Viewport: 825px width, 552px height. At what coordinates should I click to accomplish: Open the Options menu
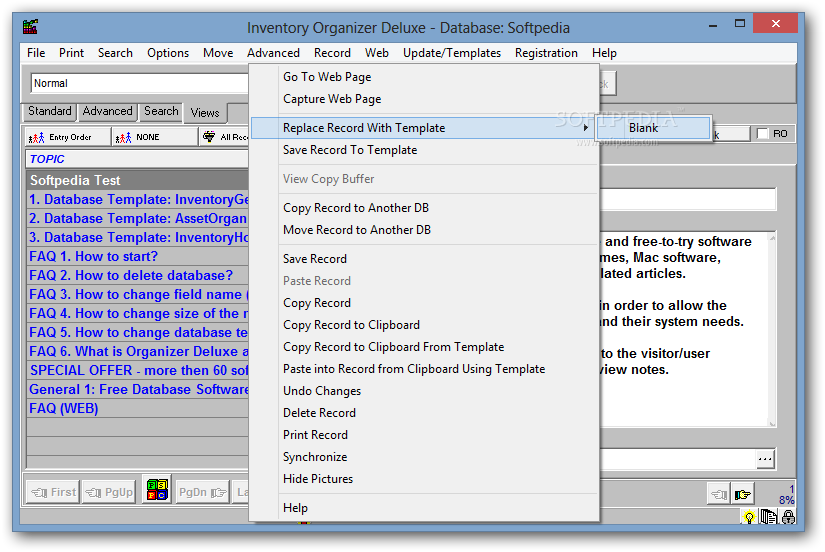168,53
